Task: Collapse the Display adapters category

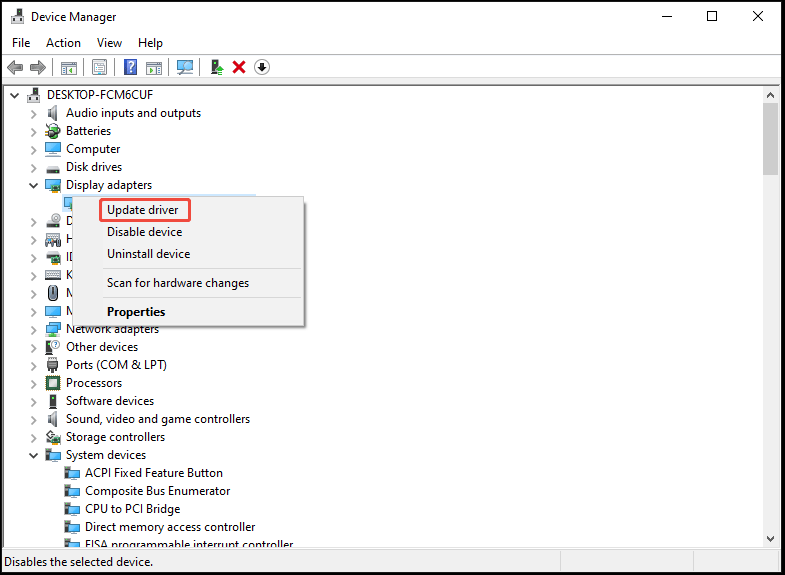Action: coord(34,186)
